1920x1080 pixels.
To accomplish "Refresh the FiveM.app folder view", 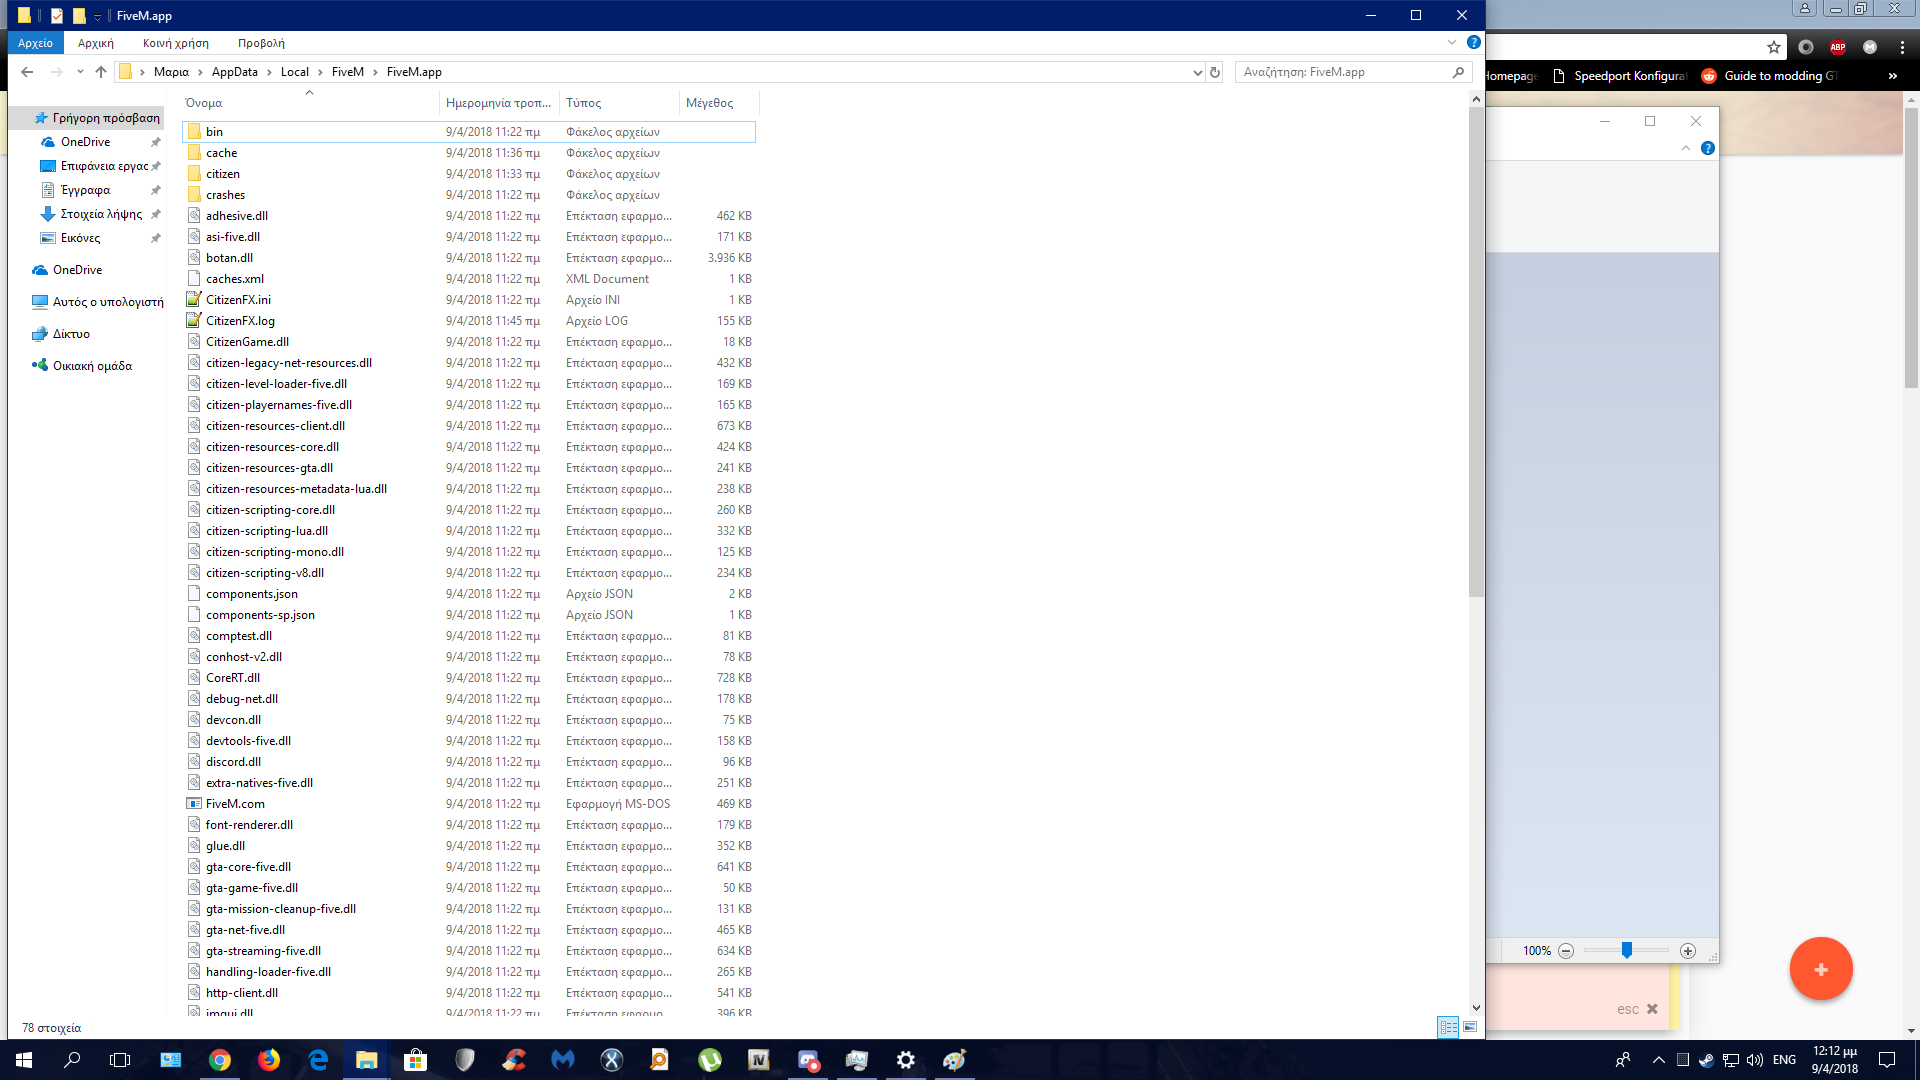I will point(1215,72).
